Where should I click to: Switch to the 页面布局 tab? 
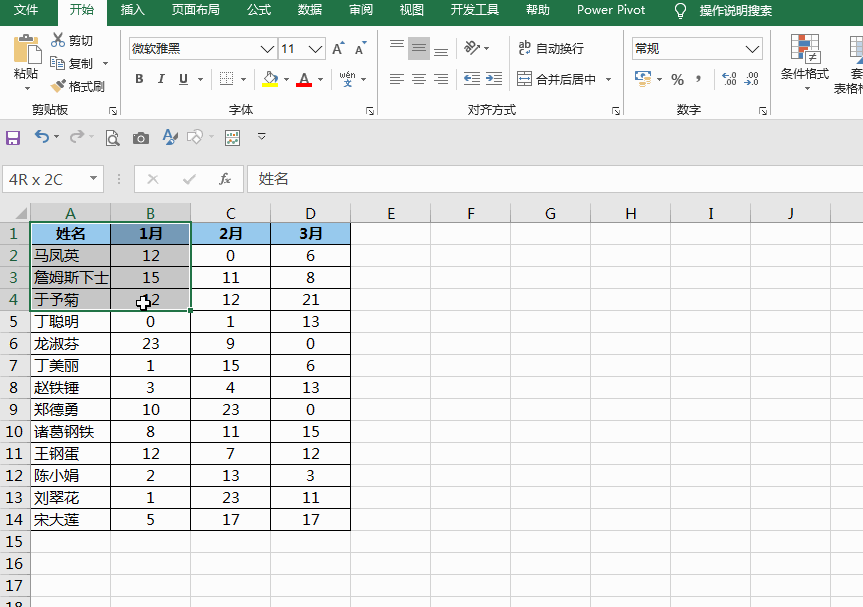(x=195, y=10)
